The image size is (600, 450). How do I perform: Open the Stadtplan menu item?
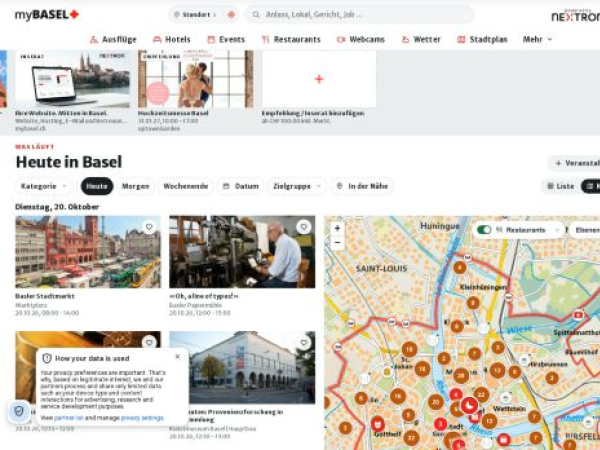coord(483,39)
